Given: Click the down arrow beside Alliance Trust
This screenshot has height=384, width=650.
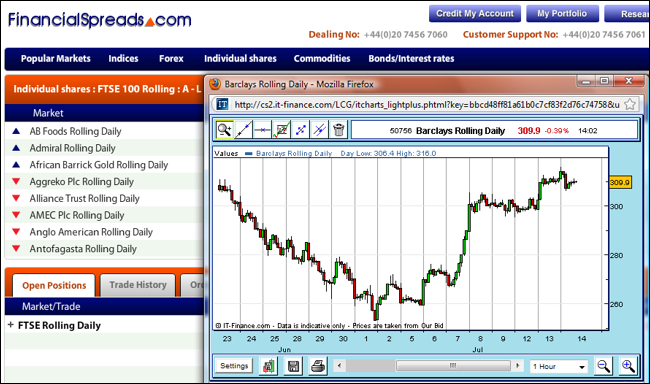Looking at the screenshot, I should (16, 198).
